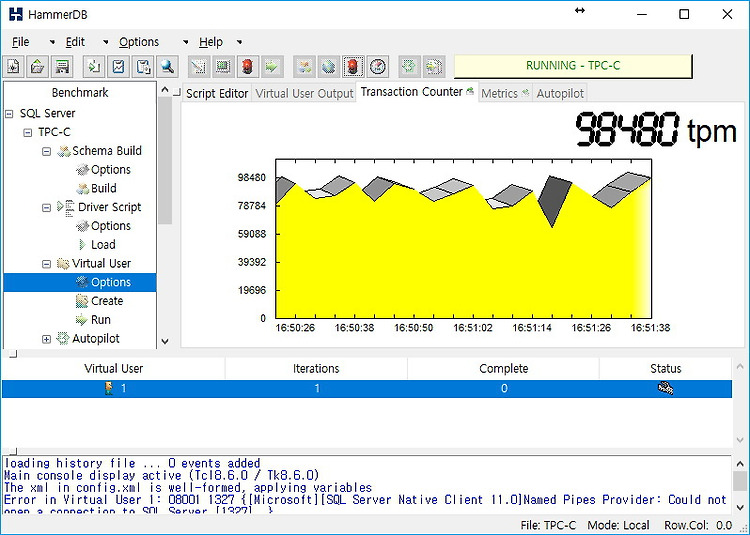Click the Status column header
Image resolution: width=750 pixels, height=535 pixels.
pos(665,369)
